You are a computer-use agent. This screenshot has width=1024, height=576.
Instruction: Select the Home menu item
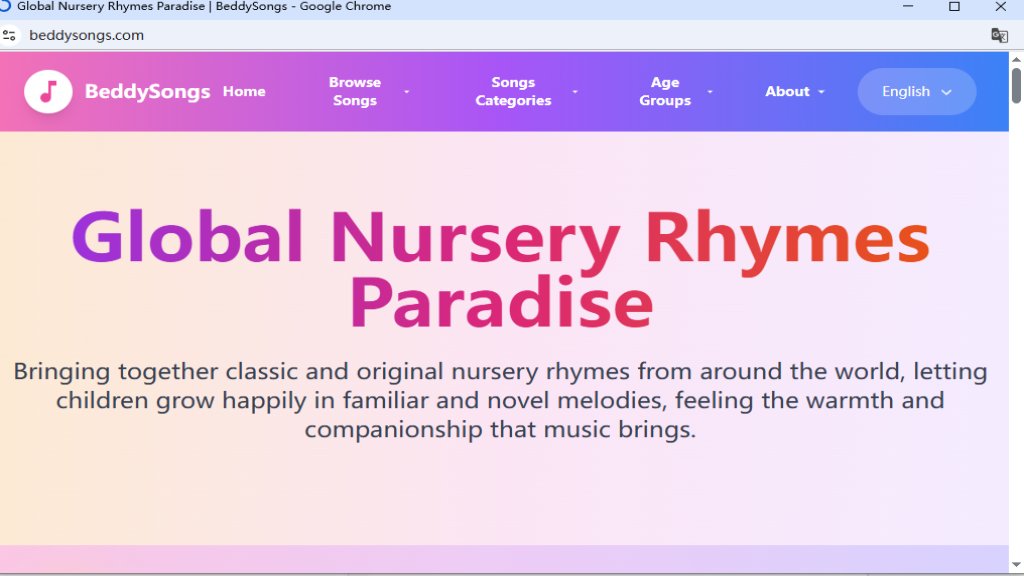click(244, 91)
